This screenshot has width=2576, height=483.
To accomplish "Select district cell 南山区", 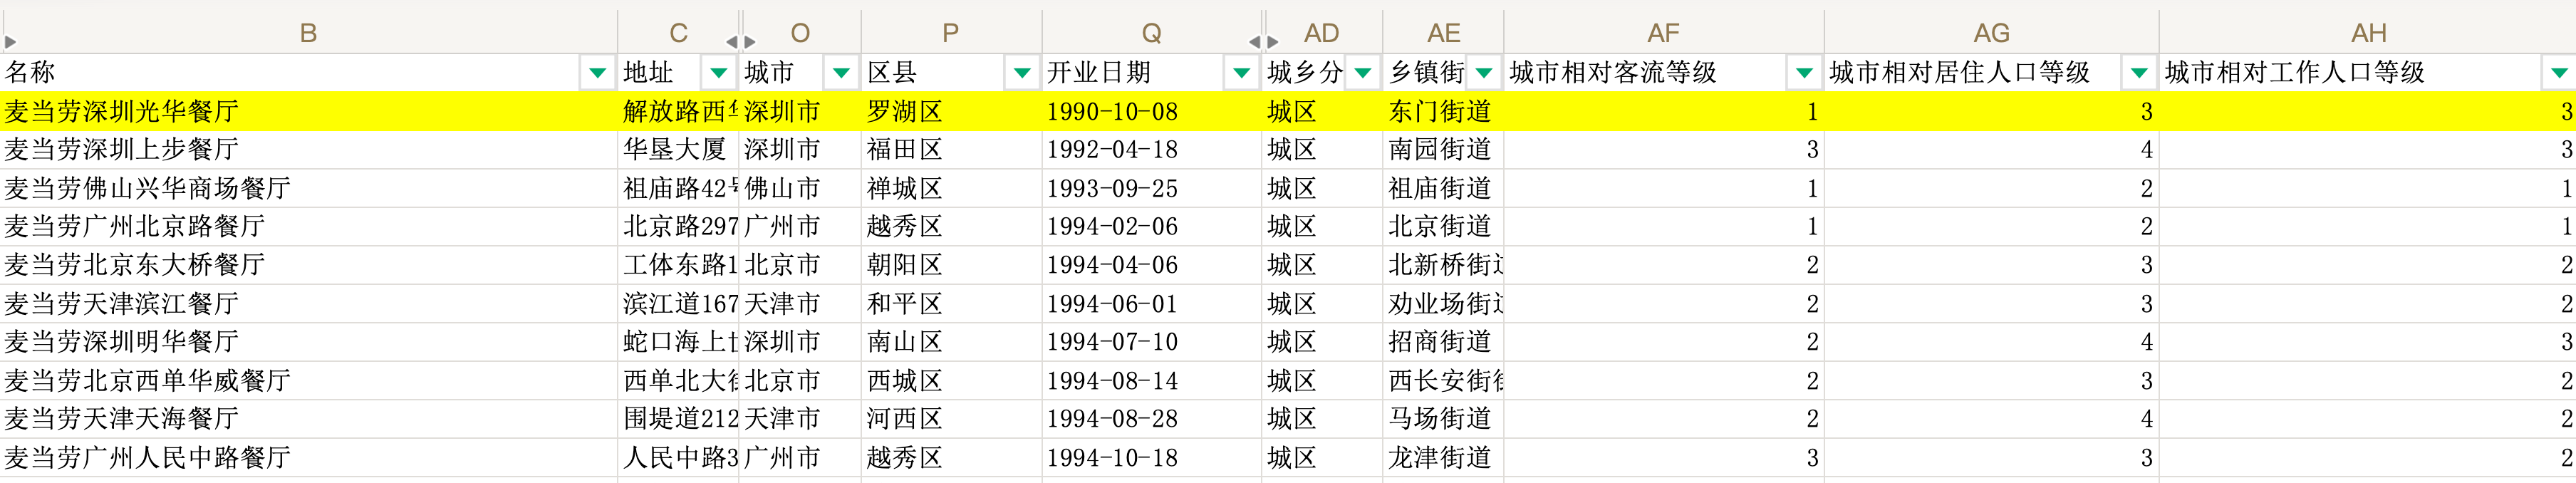I will [x=951, y=342].
